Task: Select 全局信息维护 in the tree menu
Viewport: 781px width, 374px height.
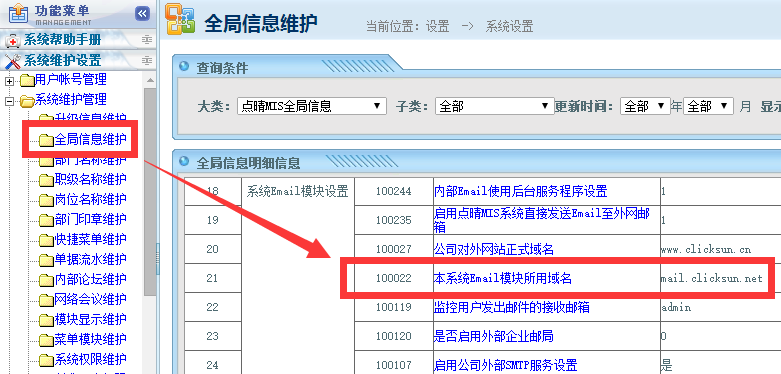Action: coord(90,140)
